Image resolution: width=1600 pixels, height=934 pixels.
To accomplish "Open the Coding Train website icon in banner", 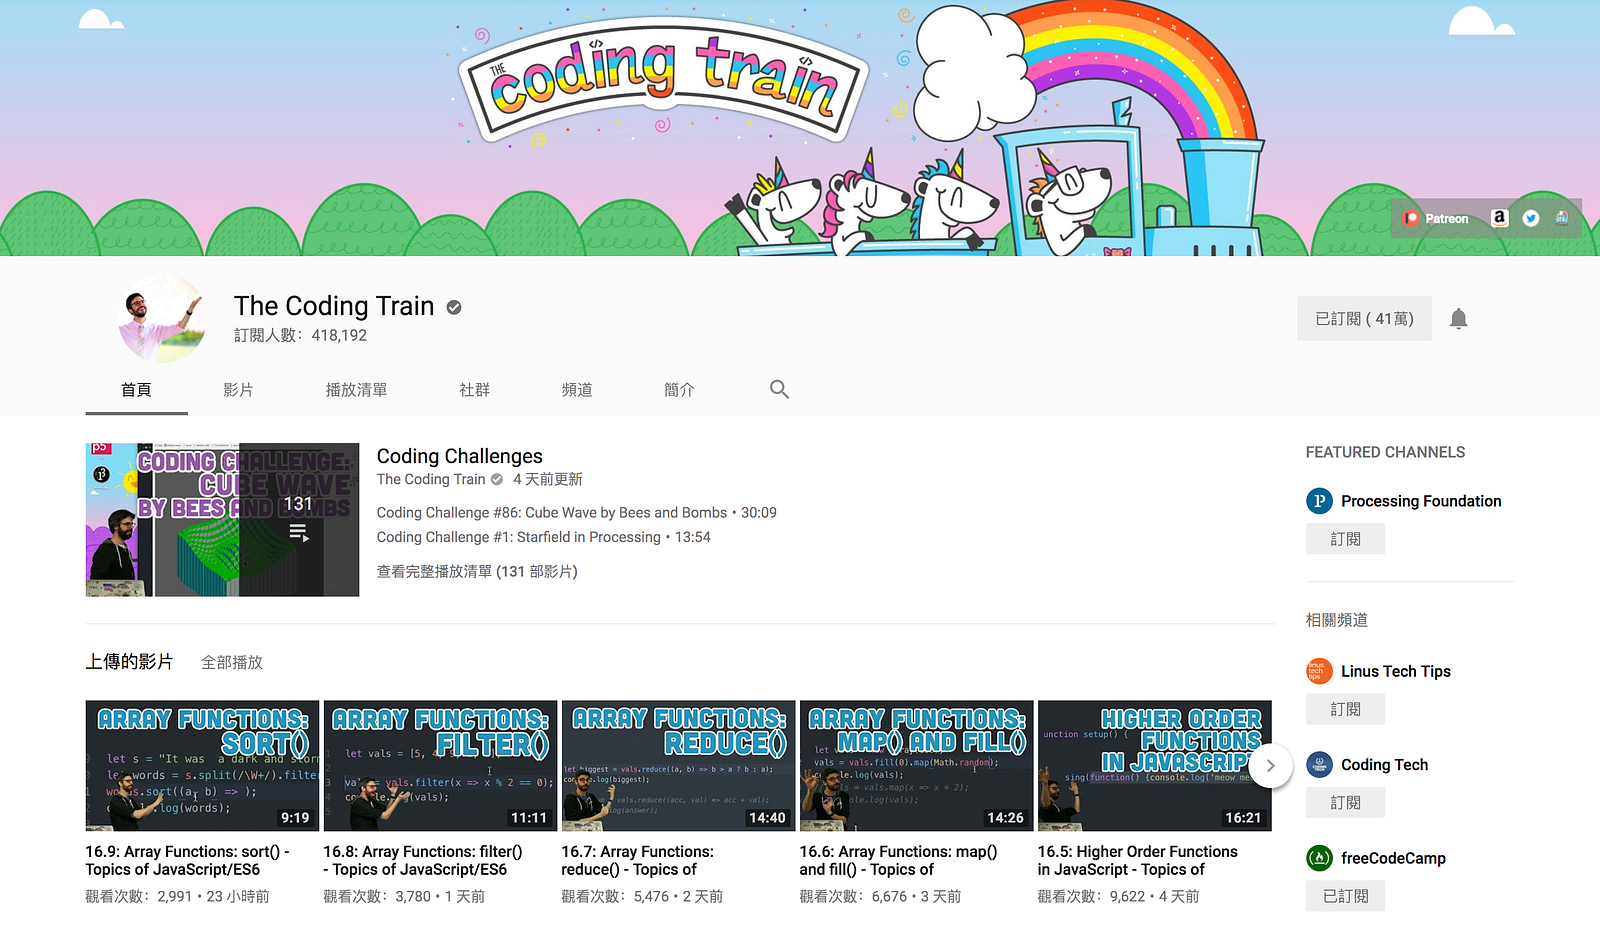I will (1562, 218).
